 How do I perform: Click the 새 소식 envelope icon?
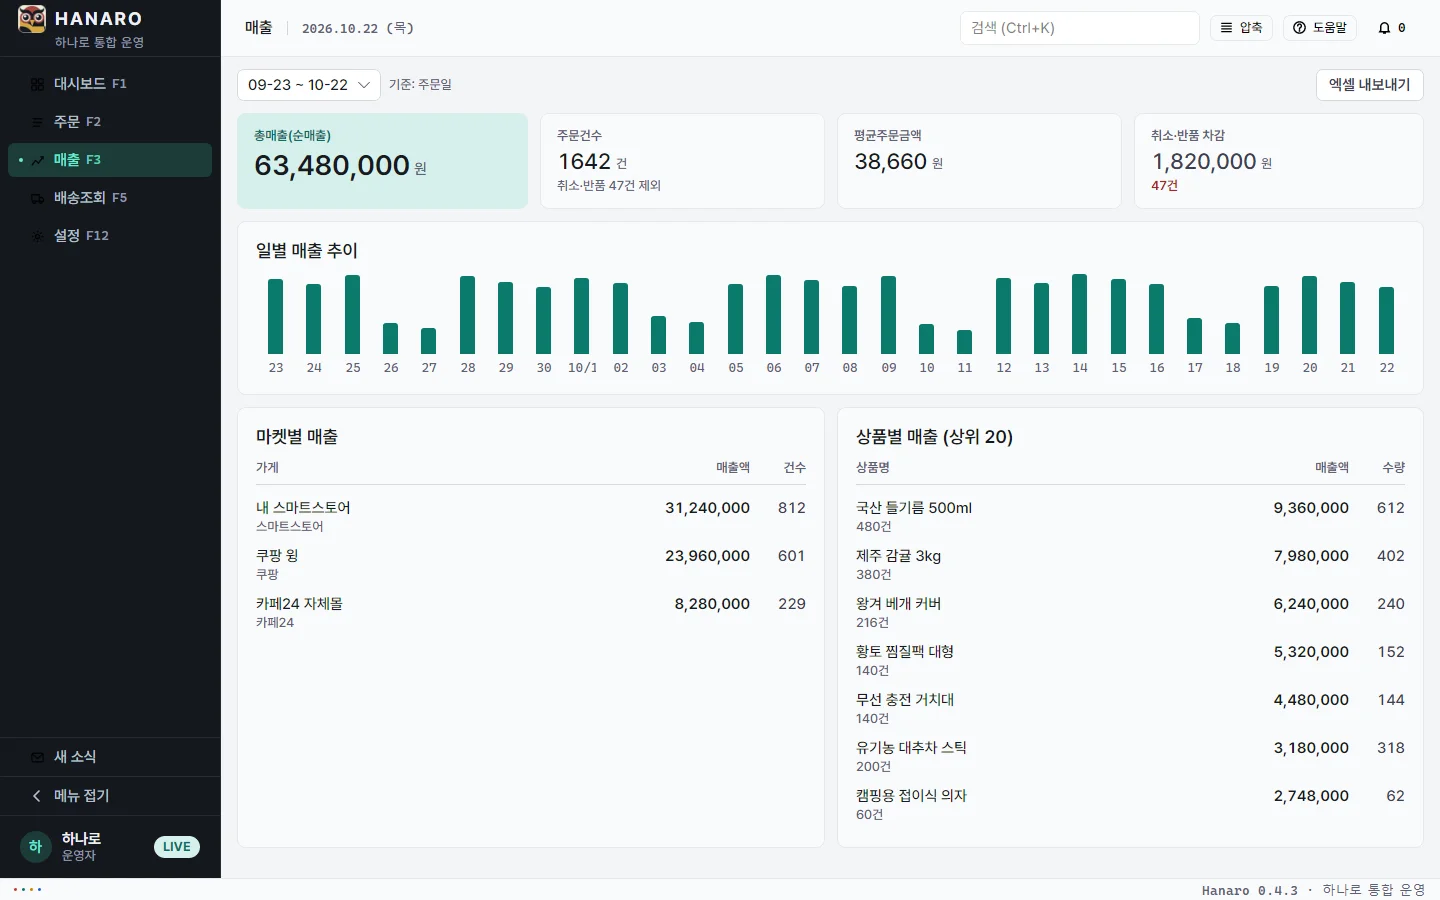tap(37, 757)
